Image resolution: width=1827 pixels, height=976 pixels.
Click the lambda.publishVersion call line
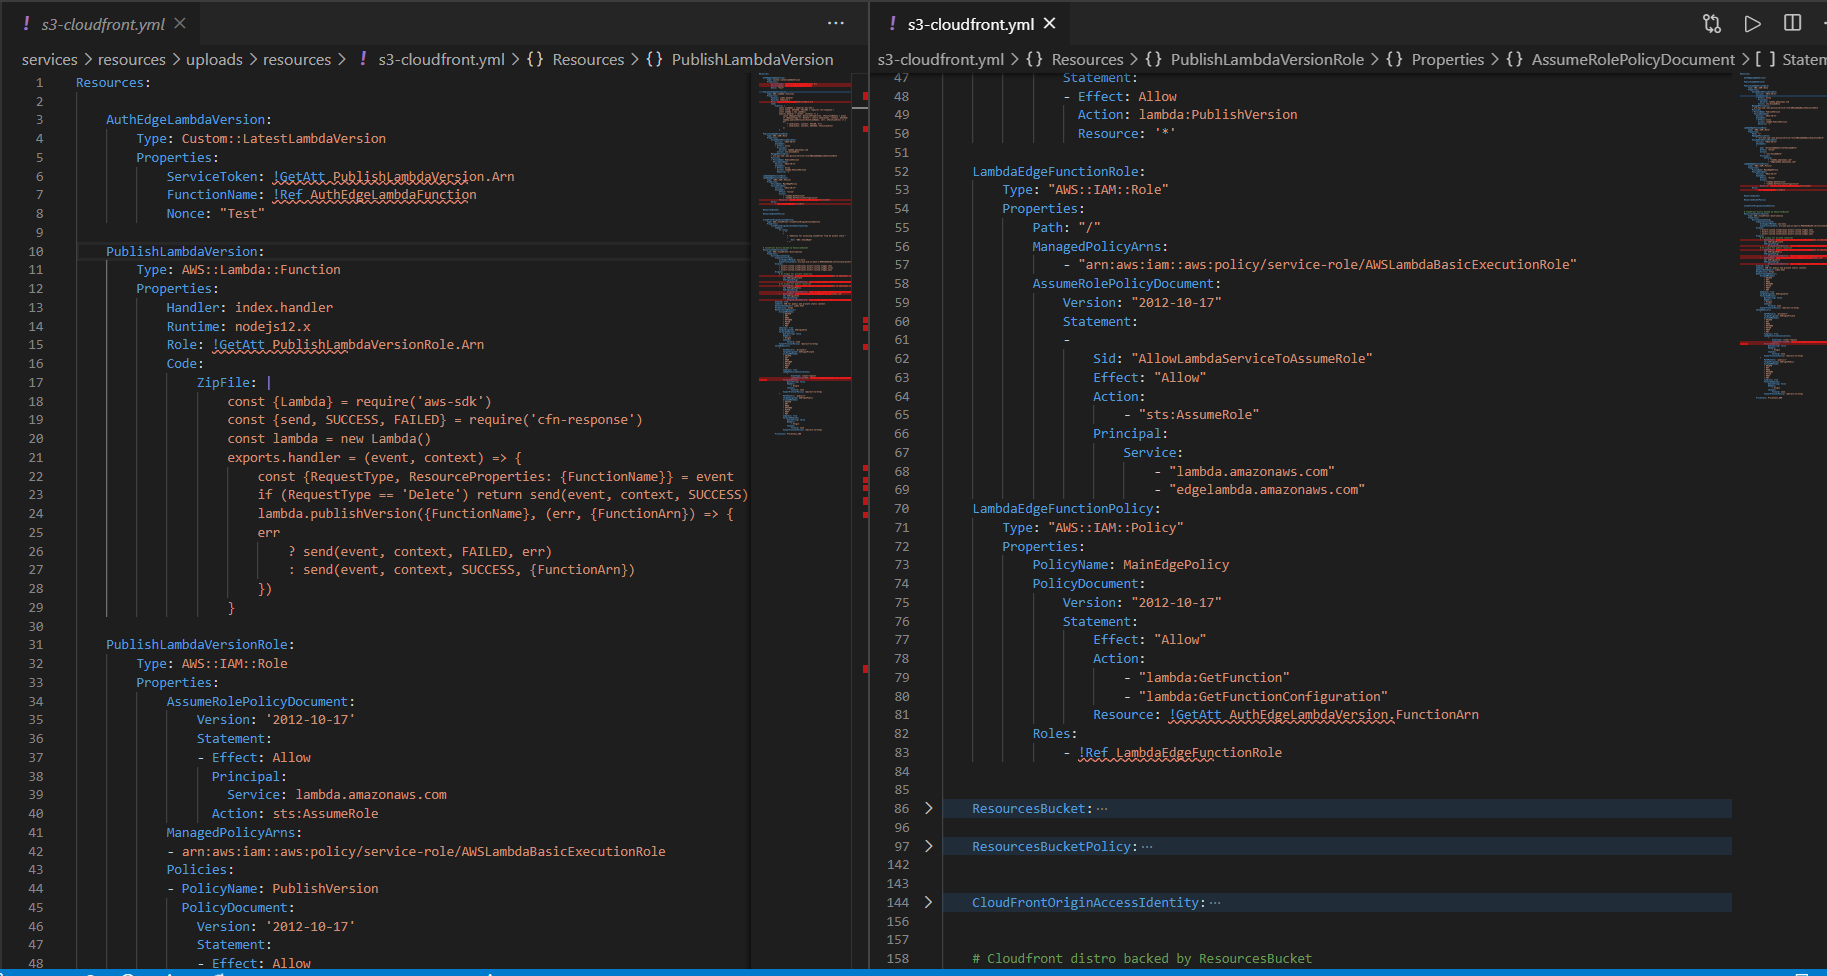click(x=495, y=514)
